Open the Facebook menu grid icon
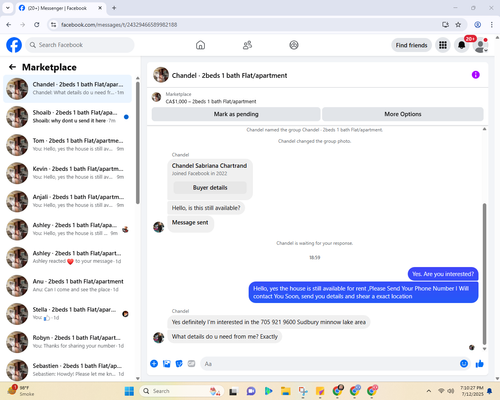This screenshot has width=500, height=400. (x=443, y=45)
